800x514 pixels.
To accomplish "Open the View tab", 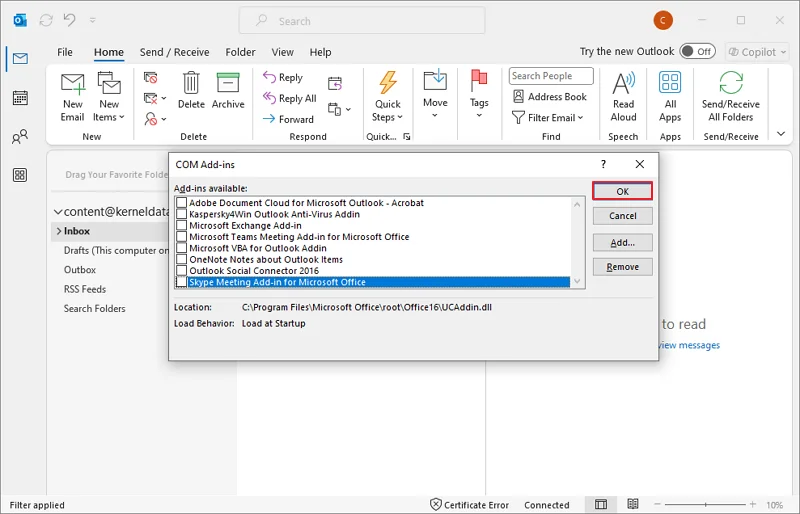I will point(283,52).
